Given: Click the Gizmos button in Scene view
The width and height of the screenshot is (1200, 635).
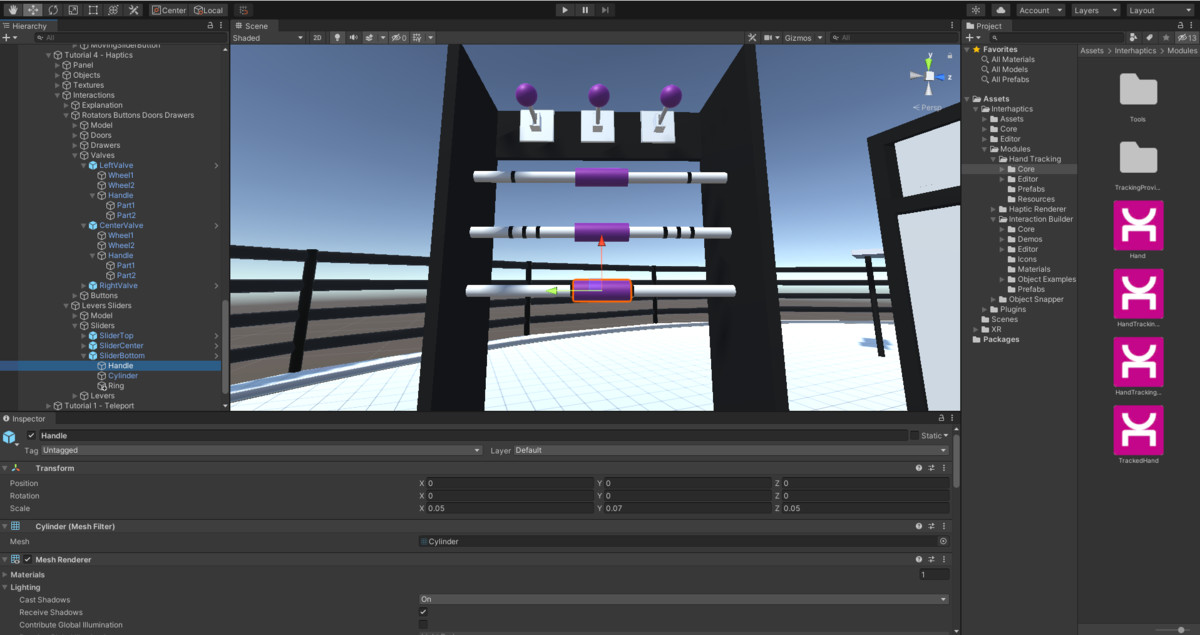Looking at the screenshot, I should [x=797, y=37].
